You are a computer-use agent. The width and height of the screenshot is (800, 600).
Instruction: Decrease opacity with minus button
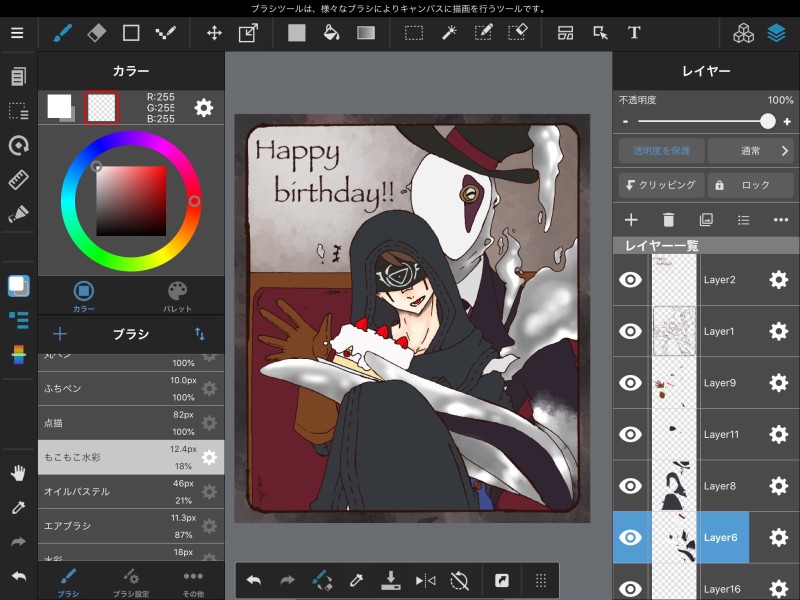click(x=625, y=121)
